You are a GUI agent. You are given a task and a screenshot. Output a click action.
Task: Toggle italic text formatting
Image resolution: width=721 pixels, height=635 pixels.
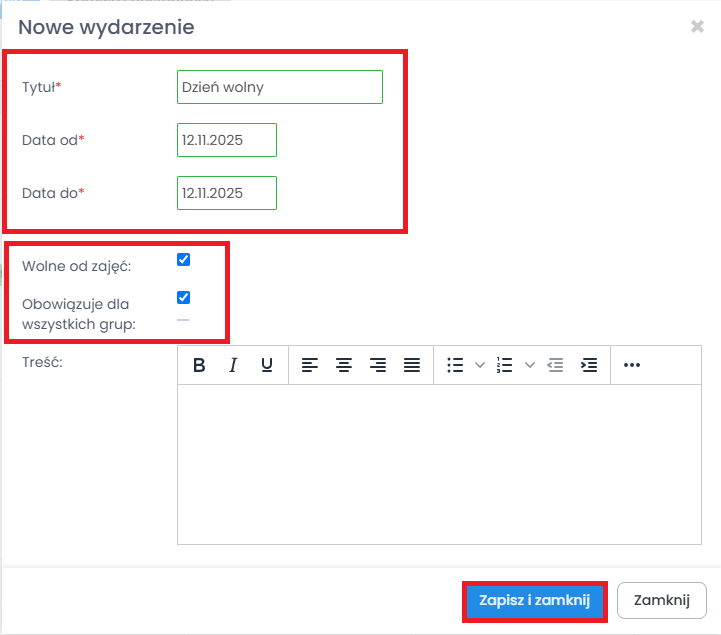[233, 366]
